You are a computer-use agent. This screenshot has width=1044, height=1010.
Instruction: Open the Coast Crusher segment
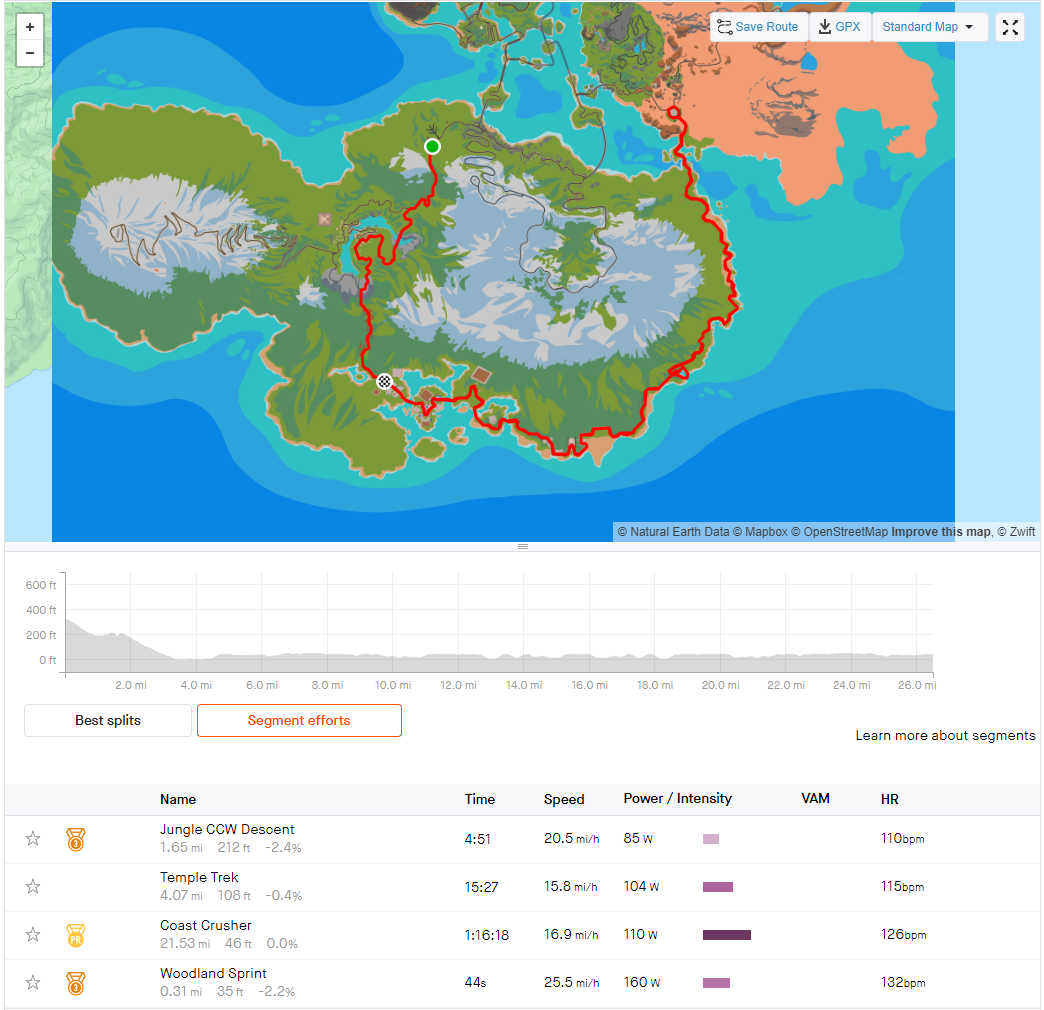tap(206, 925)
